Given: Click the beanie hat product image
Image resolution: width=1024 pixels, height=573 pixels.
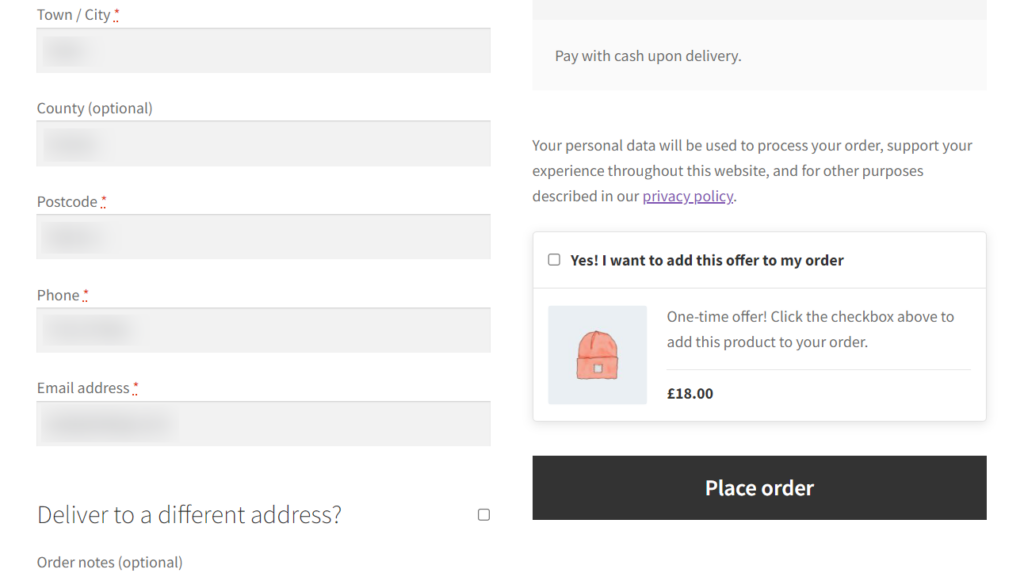Looking at the screenshot, I should click(597, 355).
